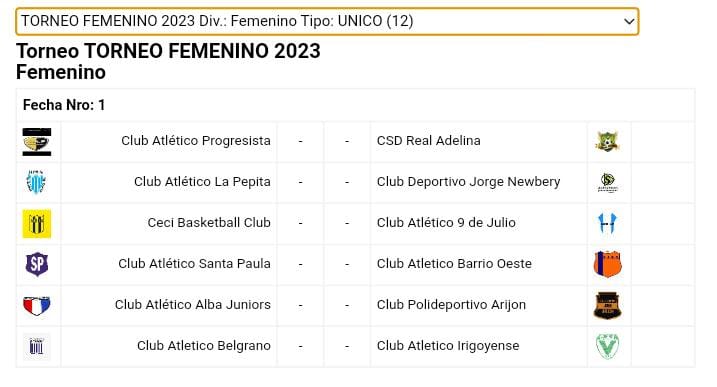Viewport: 717px width, 387px height.
Task: Click the Polideportivo Arijon badge
Action: pos(608,305)
